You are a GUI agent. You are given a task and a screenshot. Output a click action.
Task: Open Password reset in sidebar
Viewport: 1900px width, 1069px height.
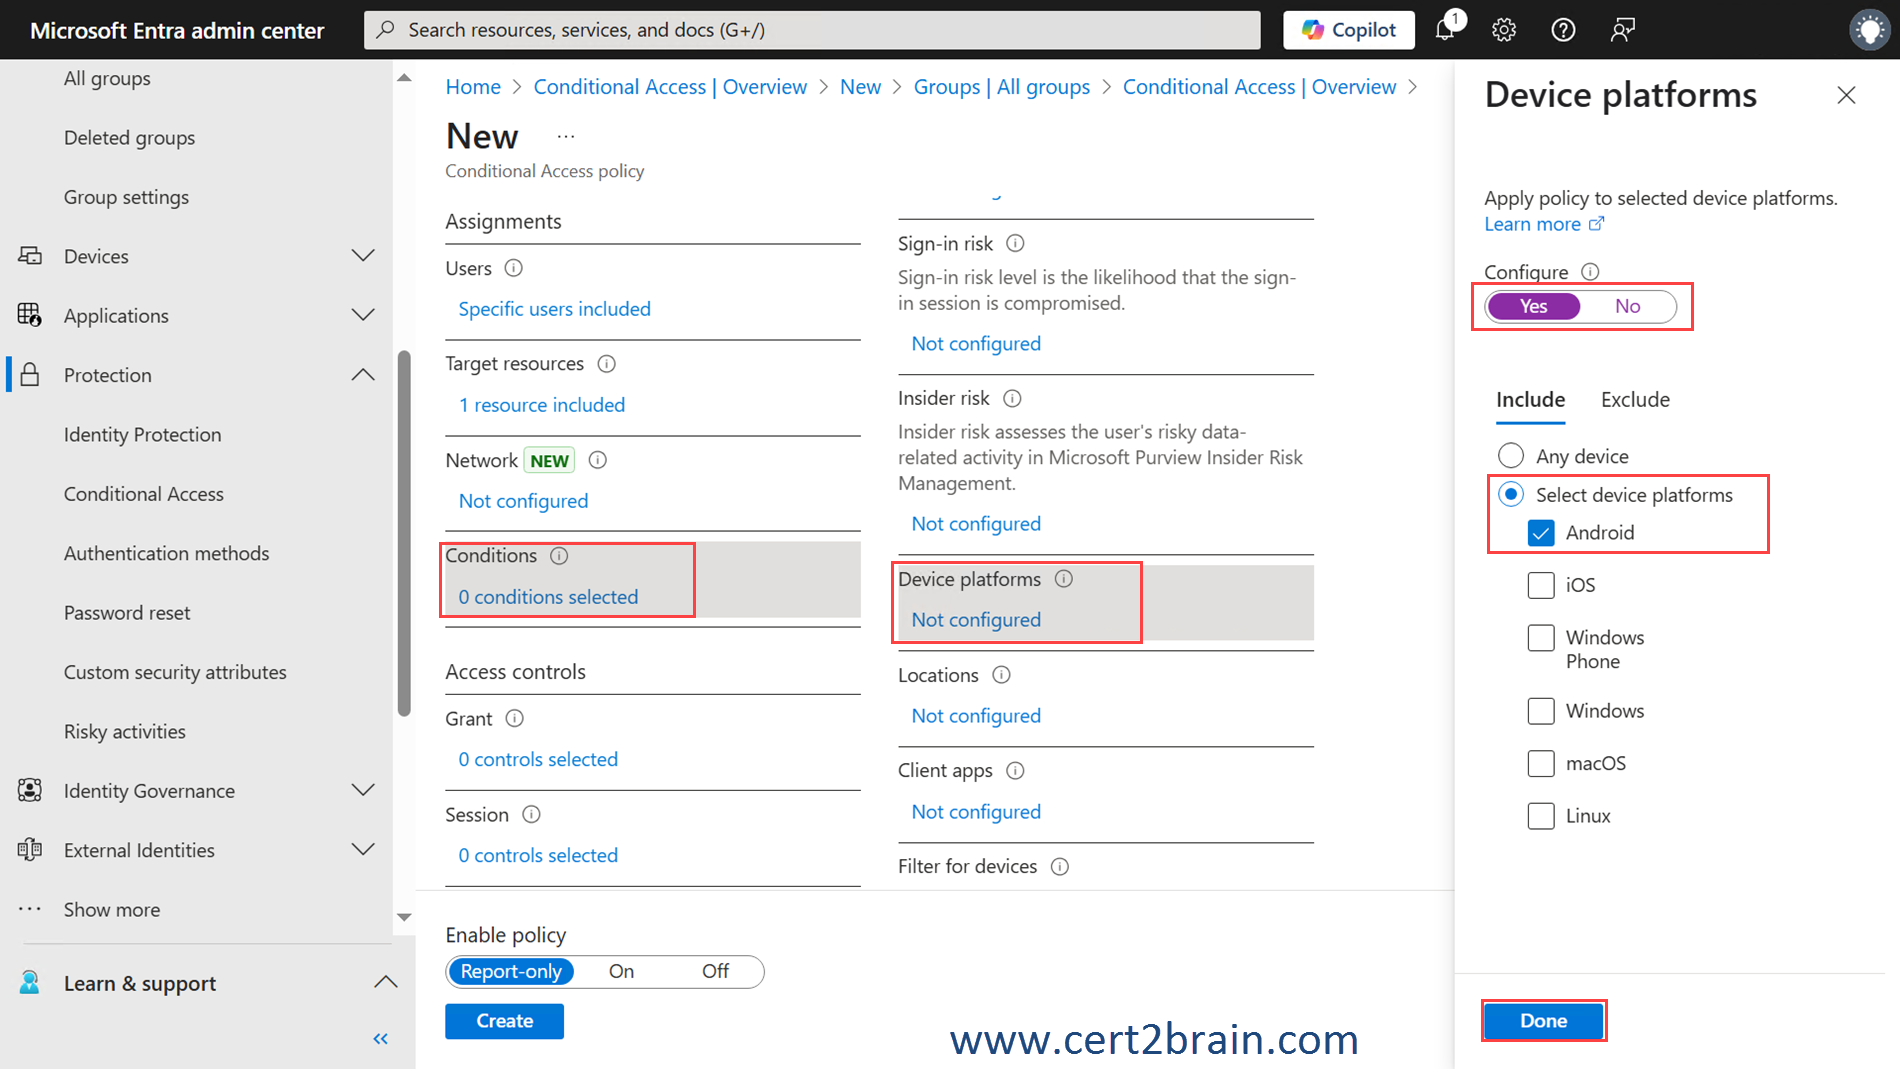click(127, 613)
